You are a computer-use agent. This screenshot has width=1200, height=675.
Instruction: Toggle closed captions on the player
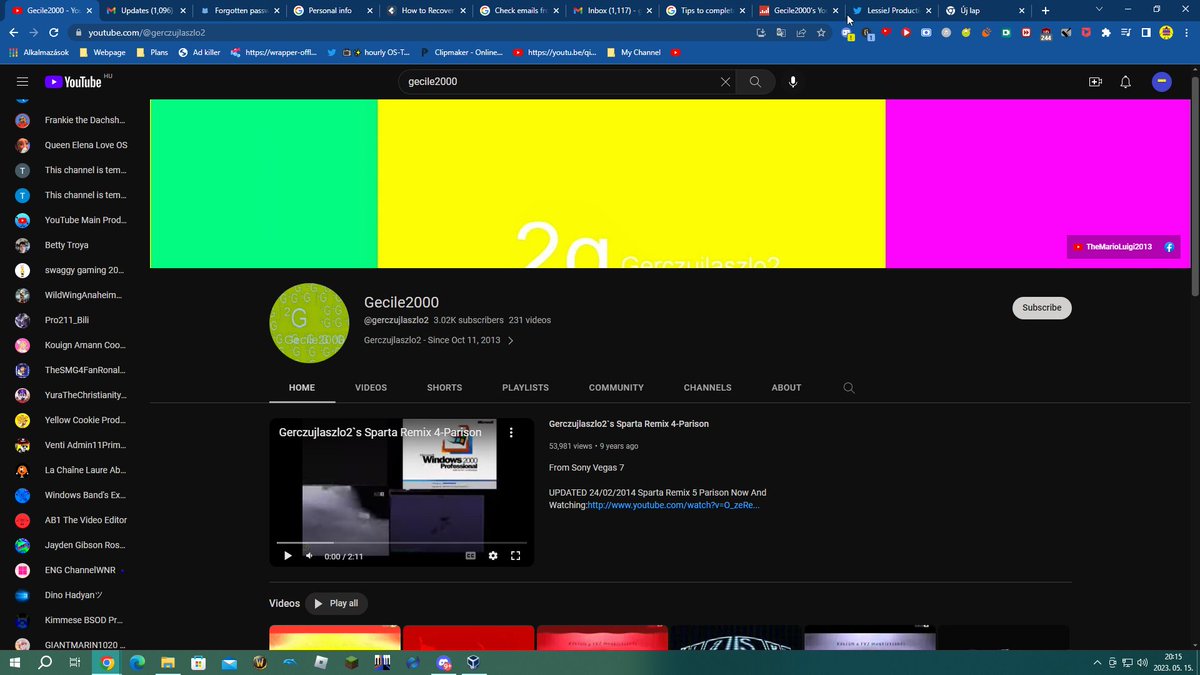(x=470, y=556)
